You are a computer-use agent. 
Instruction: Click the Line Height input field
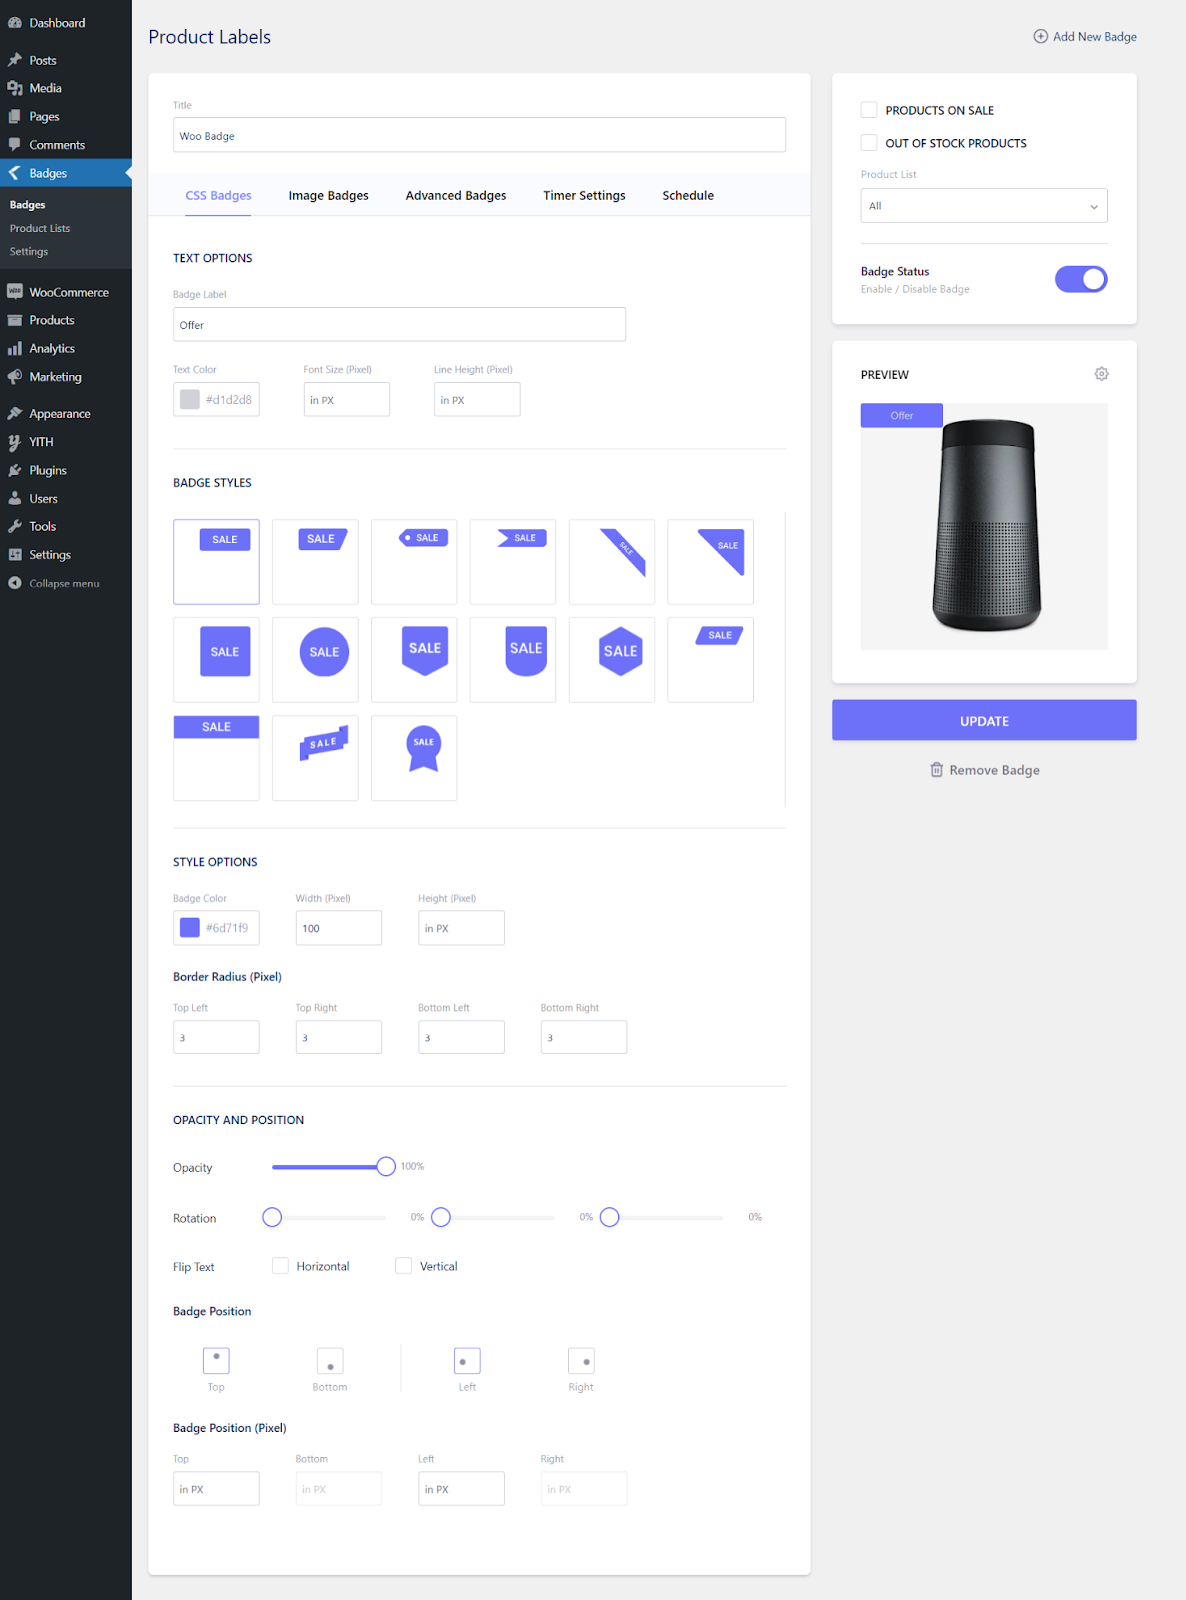pos(477,399)
